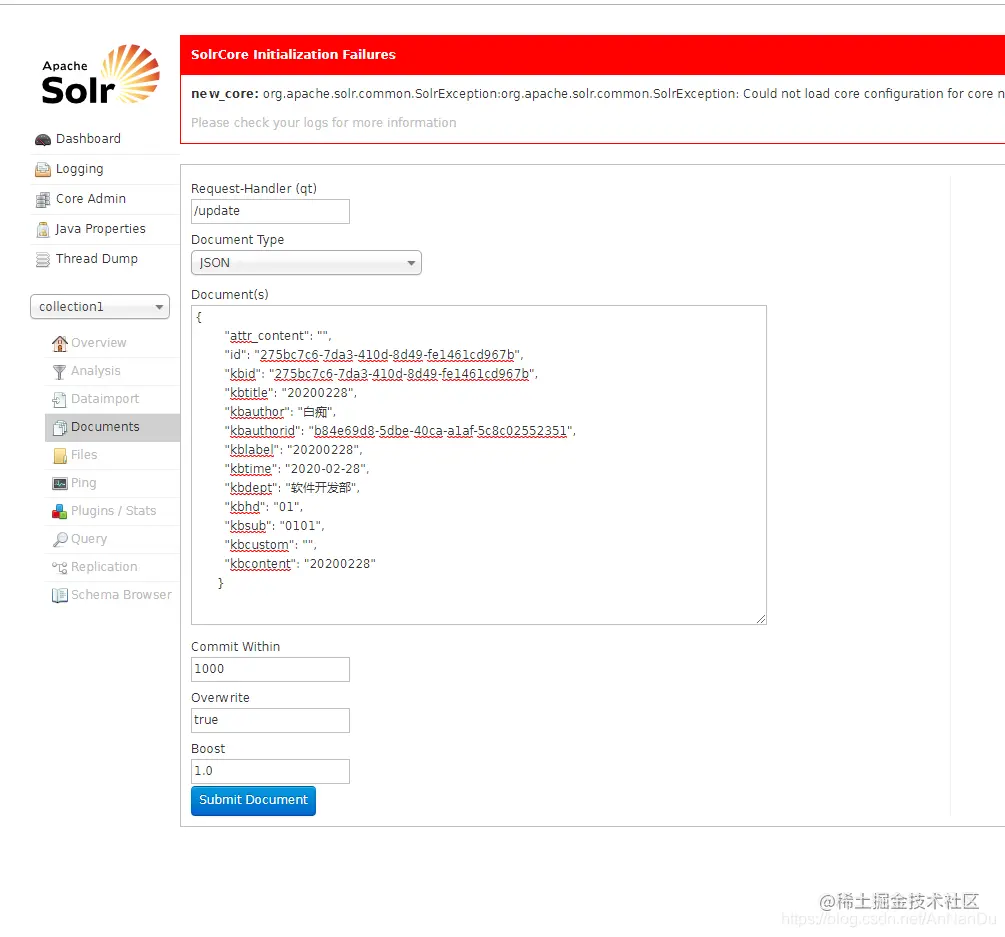Click the Dataimport document icon
The image size is (1005, 937).
pyautogui.click(x=60, y=400)
